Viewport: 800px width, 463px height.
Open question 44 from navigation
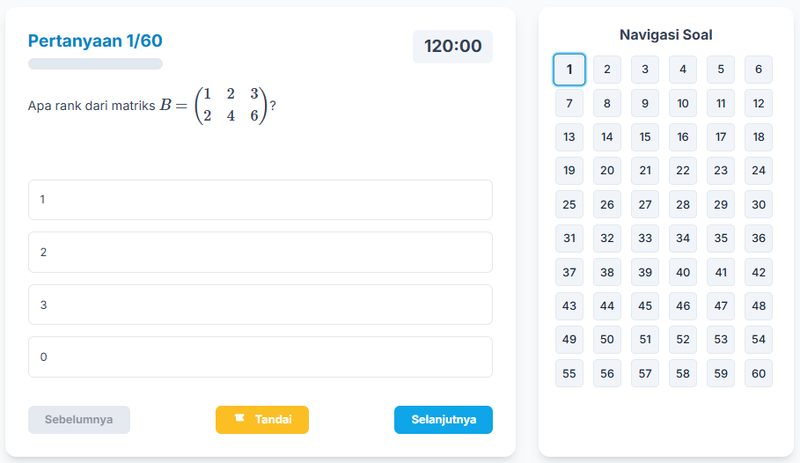[607, 306]
